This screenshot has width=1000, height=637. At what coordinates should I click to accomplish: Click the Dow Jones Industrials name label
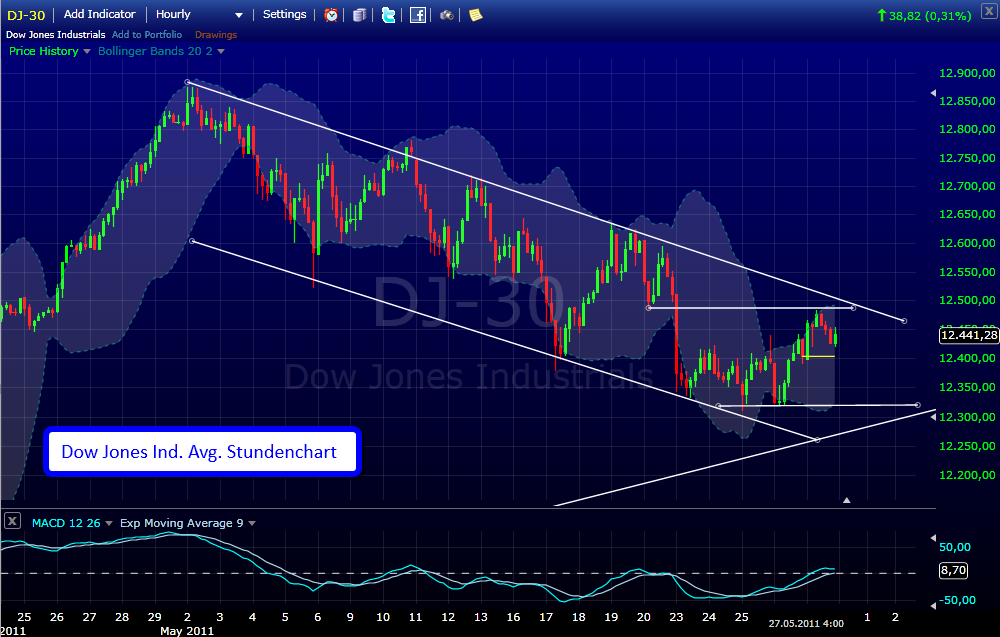[x=55, y=34]
